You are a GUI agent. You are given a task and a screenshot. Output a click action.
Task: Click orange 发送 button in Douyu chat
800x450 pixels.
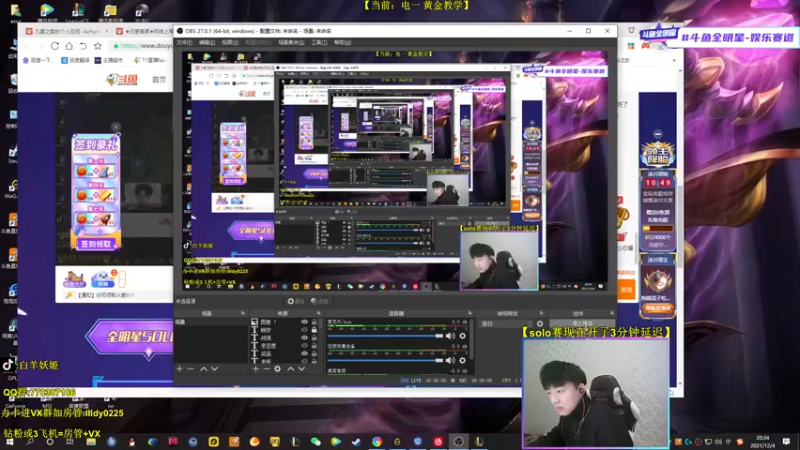(x=627, y=289)
